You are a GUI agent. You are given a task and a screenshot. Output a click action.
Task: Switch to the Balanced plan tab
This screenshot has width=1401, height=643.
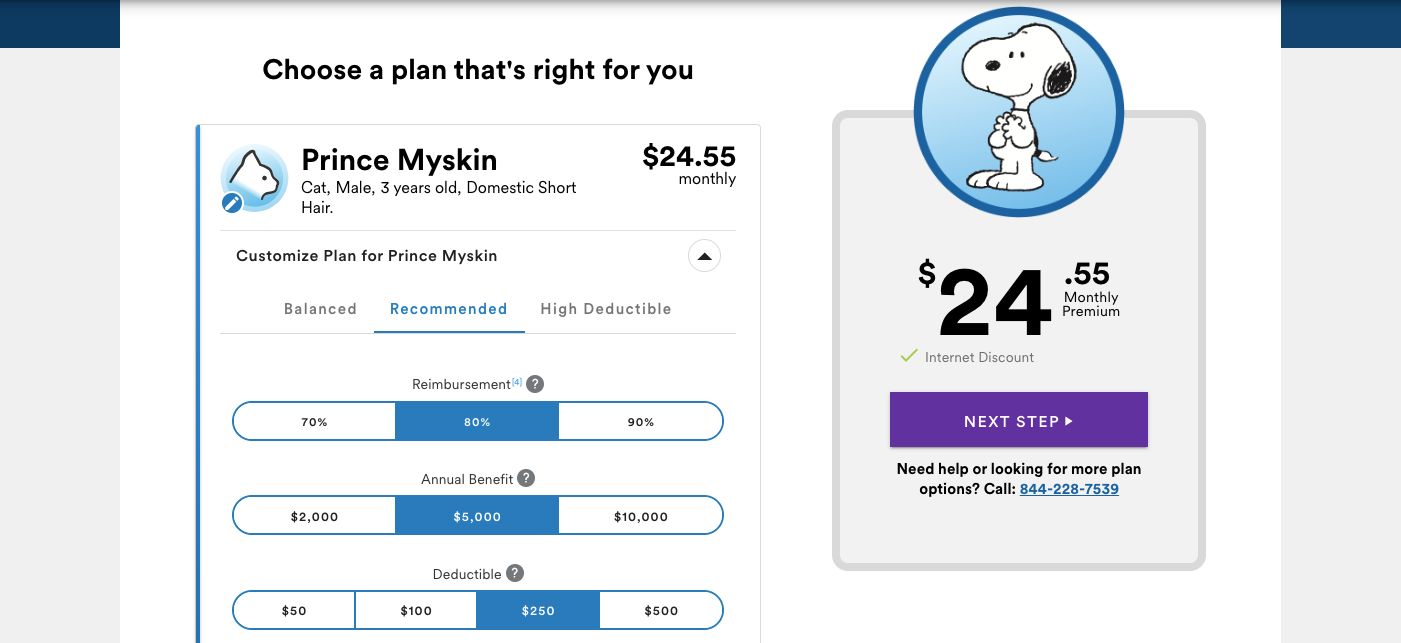pos(320,309)
